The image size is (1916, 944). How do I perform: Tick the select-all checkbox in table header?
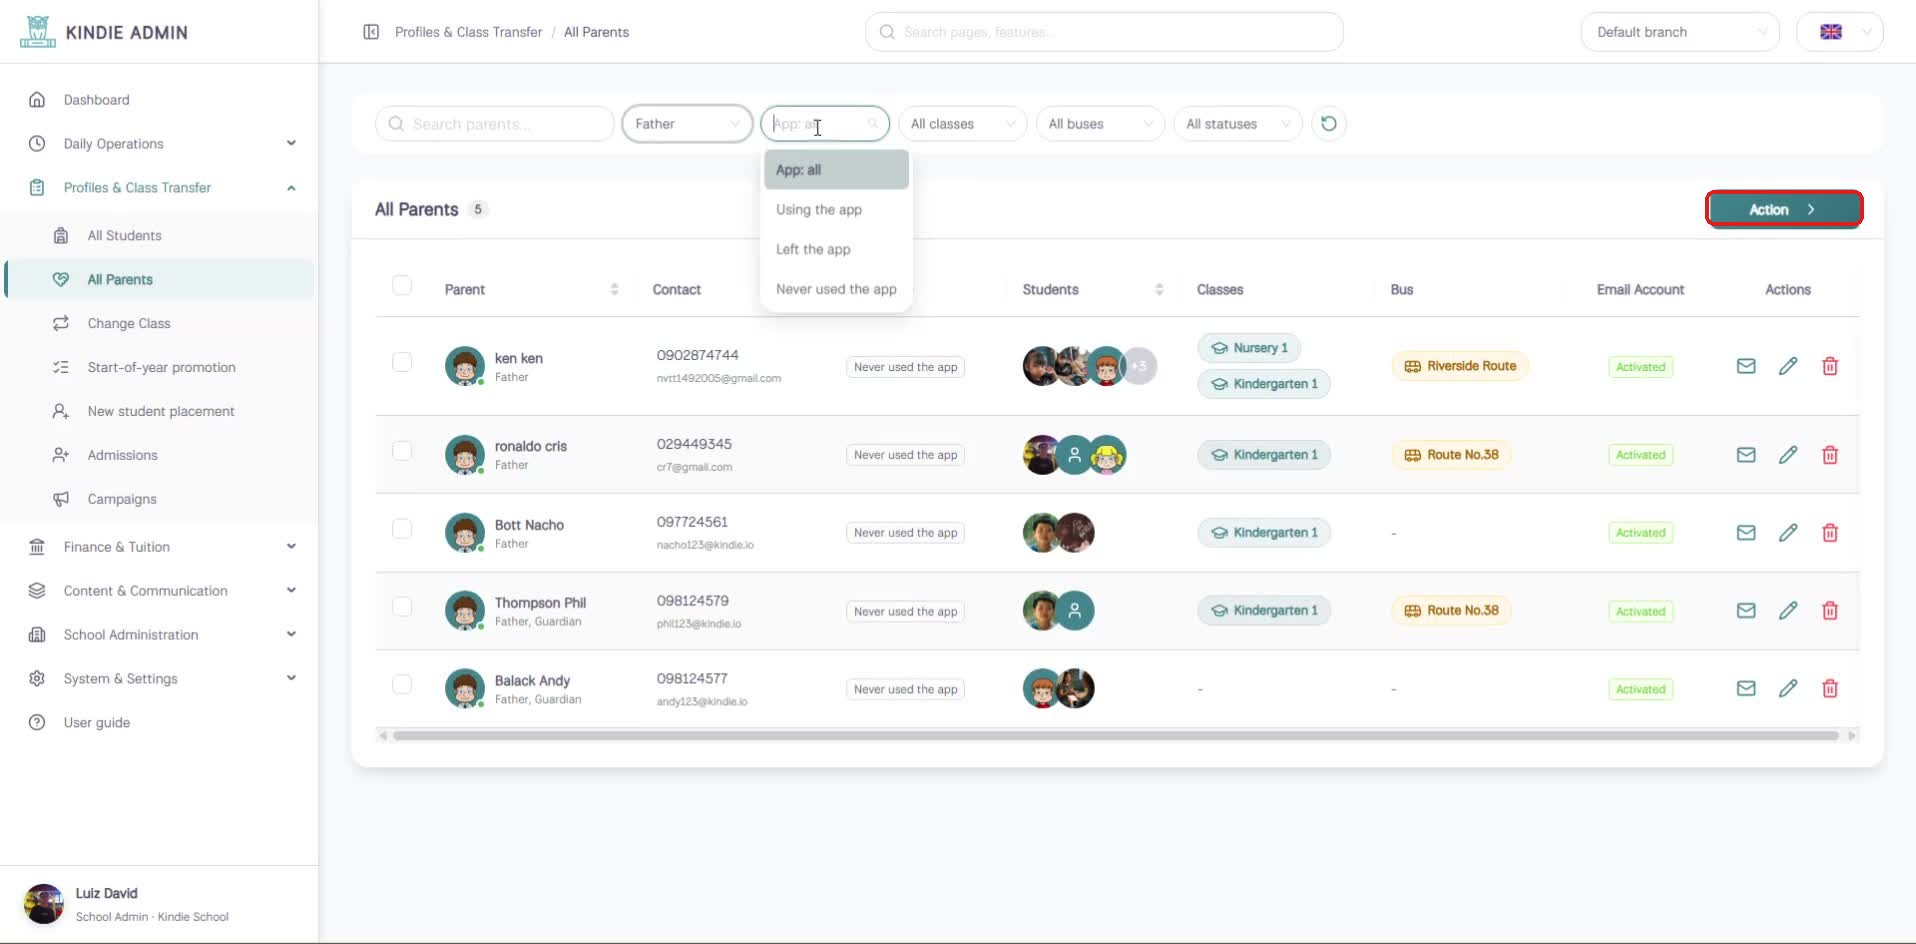pyautogui.click(x=402, y=286)
